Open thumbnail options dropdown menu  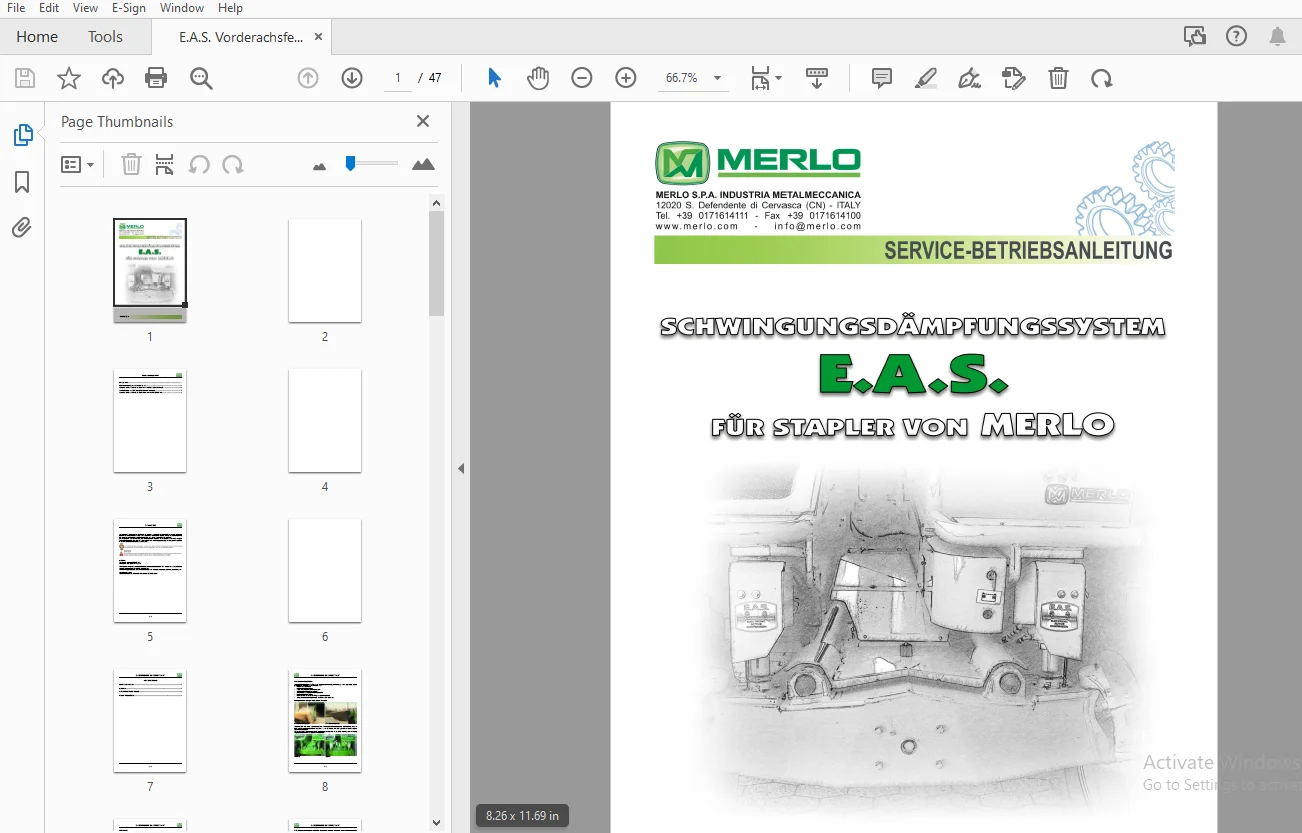tap(78, 165)
